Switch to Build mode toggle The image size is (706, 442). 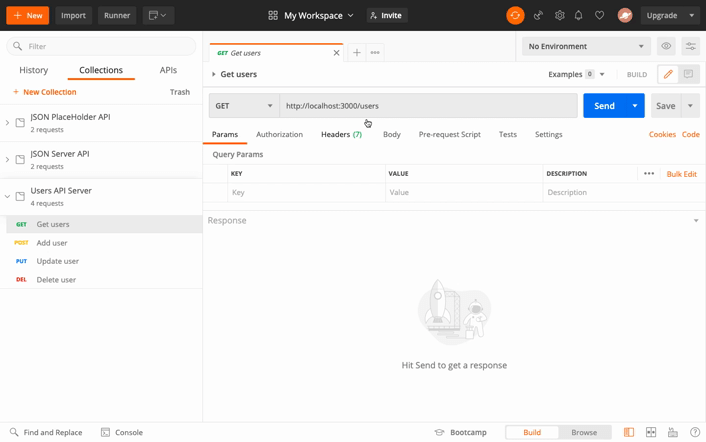(x=532, y=432)
